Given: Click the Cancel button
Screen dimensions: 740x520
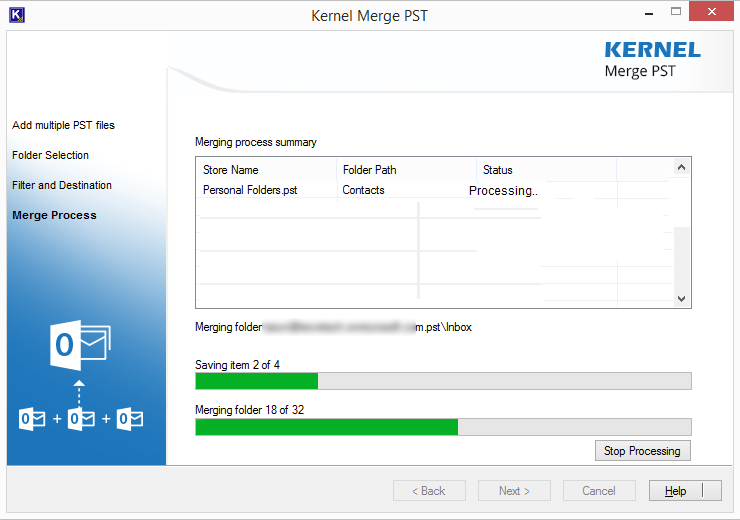Looking at the screenshot, I should point(599,491).
